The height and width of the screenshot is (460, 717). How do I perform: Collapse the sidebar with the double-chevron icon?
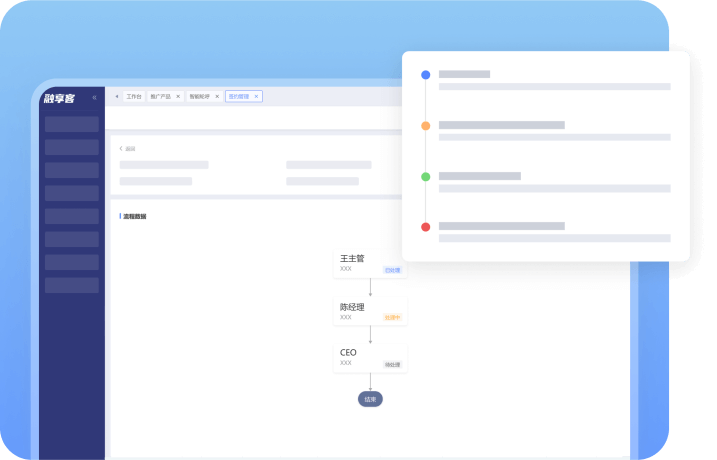[95, 97]
